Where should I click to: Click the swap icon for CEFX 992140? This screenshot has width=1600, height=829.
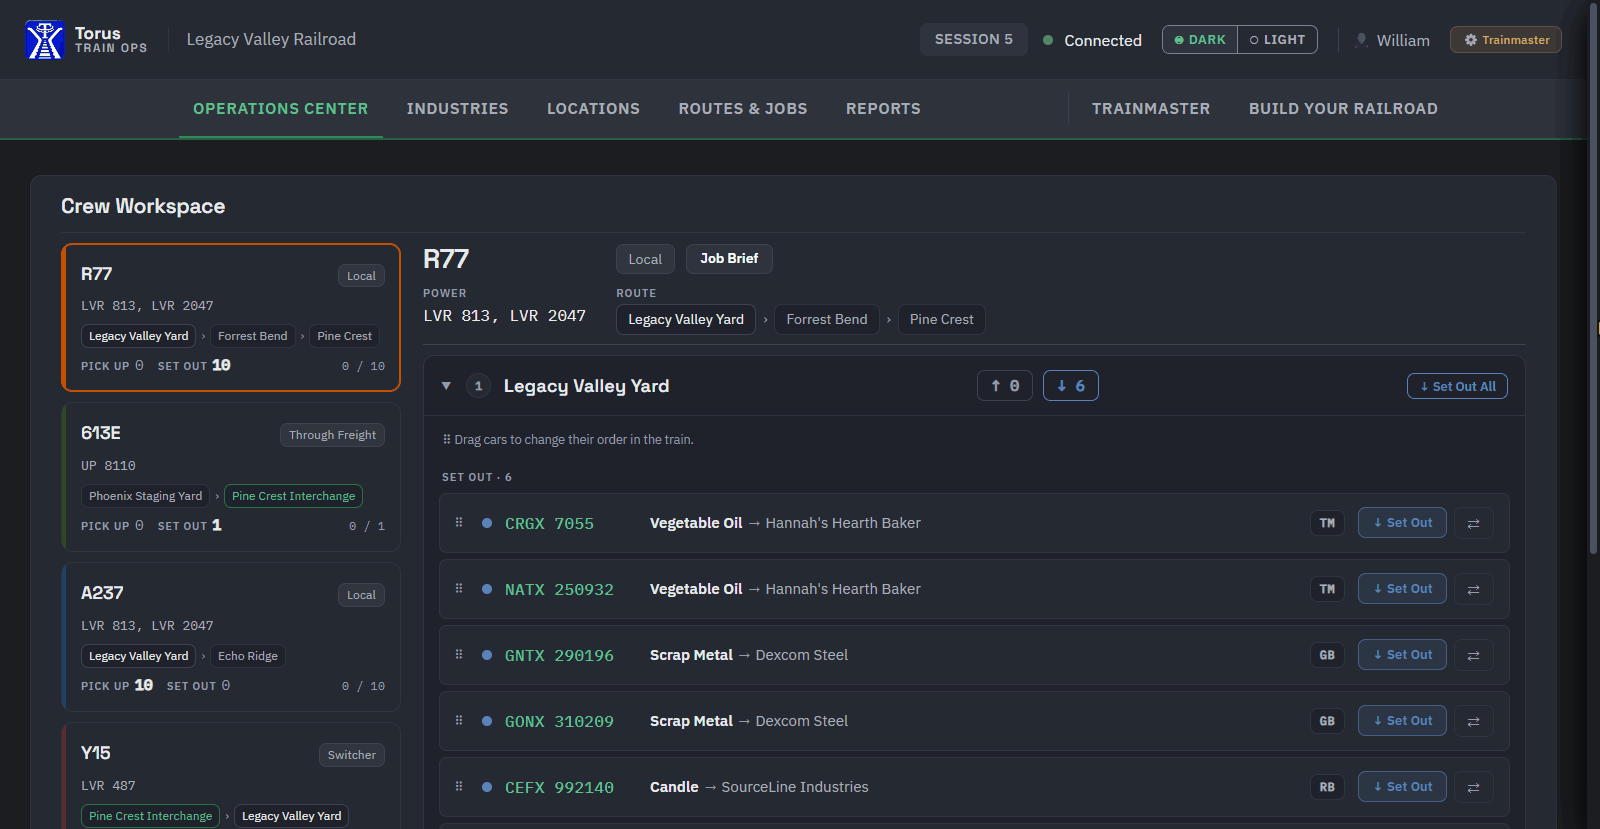[x=1473, y=787]
